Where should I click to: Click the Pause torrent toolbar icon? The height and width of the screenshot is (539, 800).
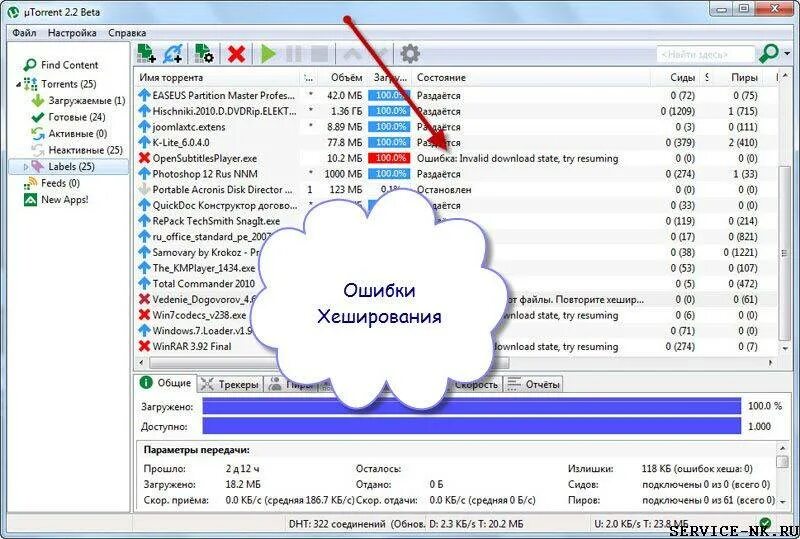pos(293,54)
